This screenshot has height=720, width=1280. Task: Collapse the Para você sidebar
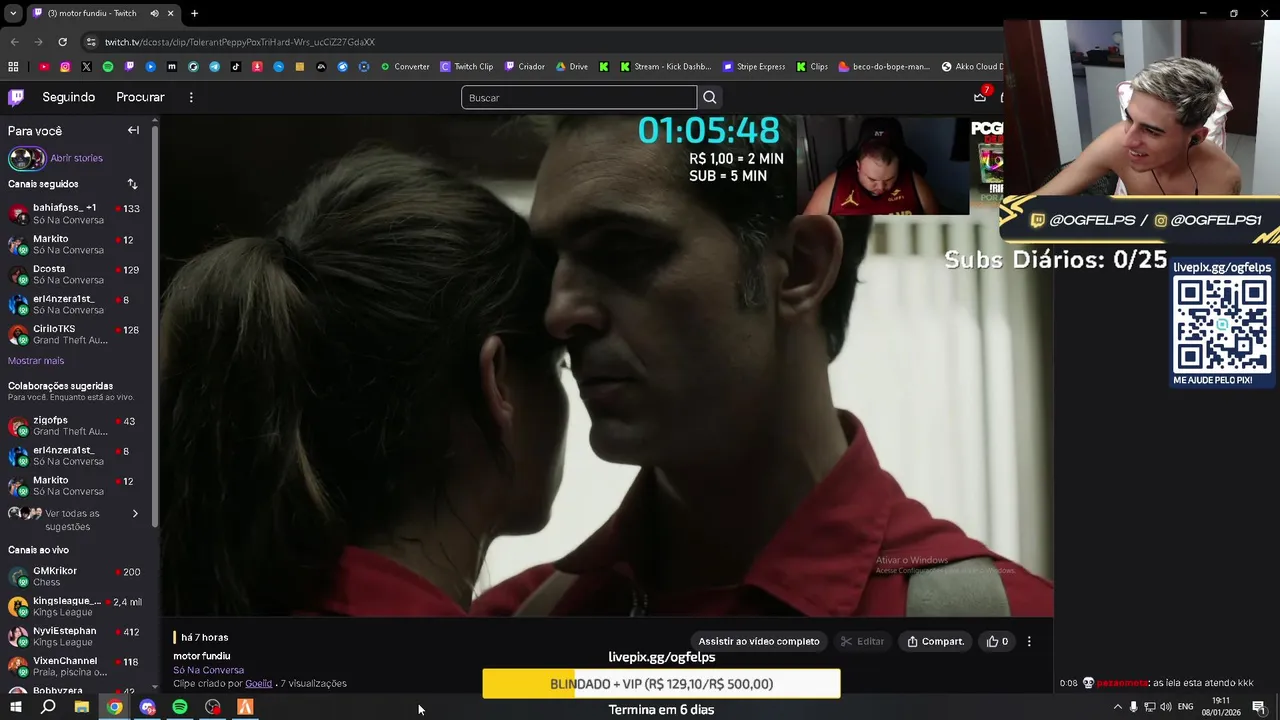point(133,130)
